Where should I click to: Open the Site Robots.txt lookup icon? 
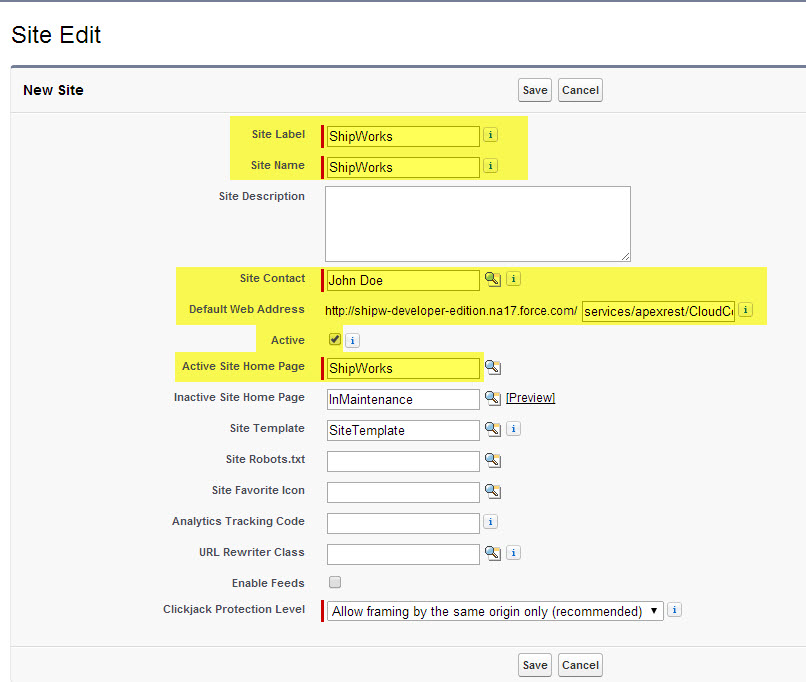tap(493, 460)
